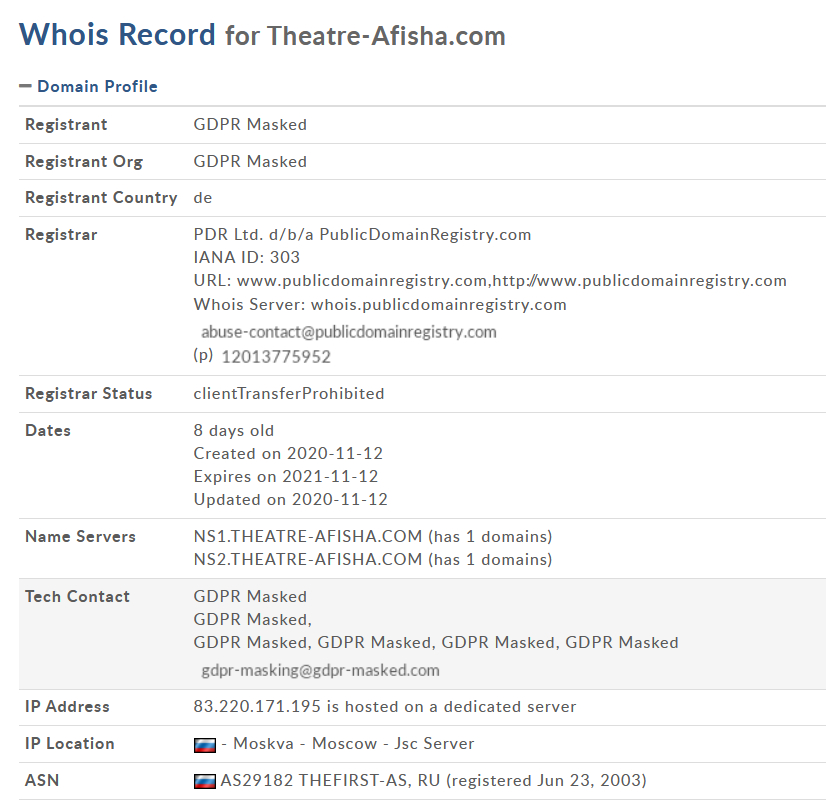Click the 'Created on 2020-11-12' date
The width and height of the screenshot is (826, 802).
pos(288,454)
